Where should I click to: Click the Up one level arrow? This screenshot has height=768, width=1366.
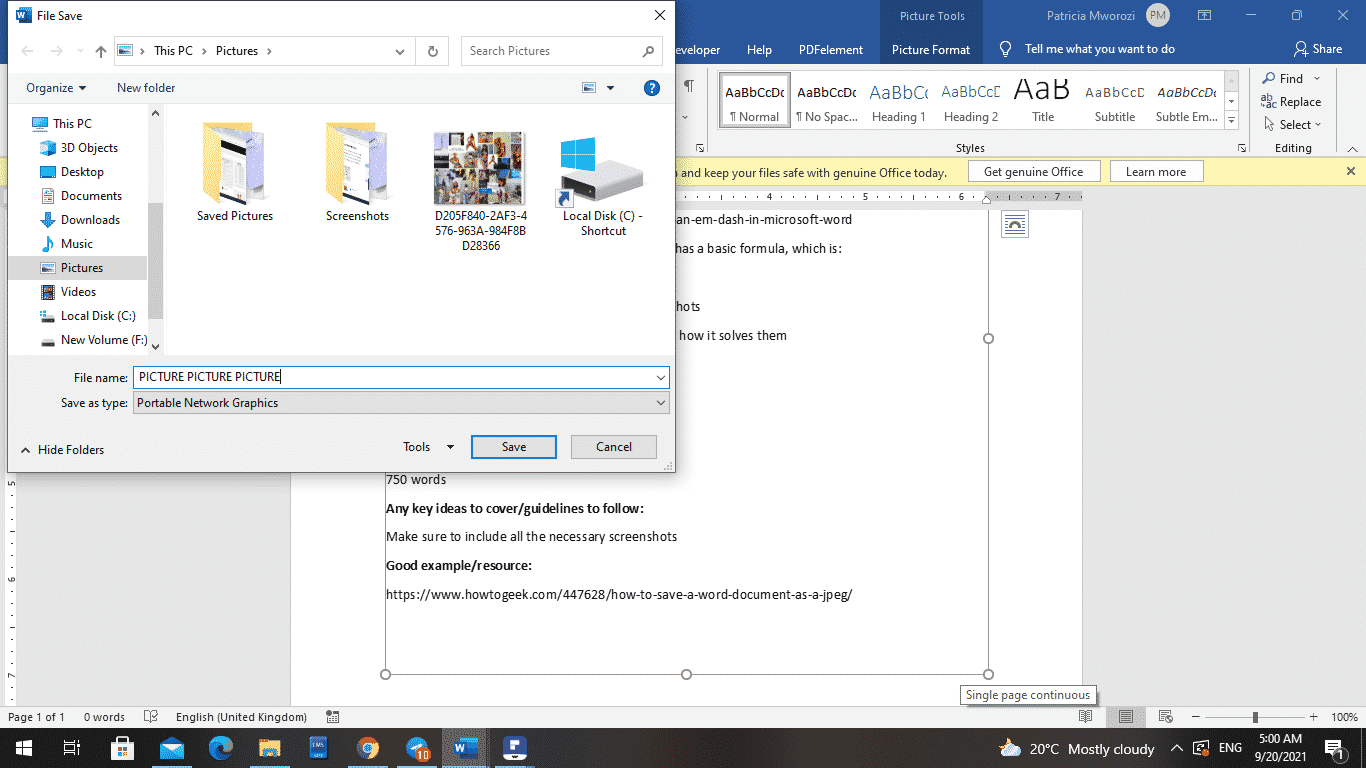100,51
